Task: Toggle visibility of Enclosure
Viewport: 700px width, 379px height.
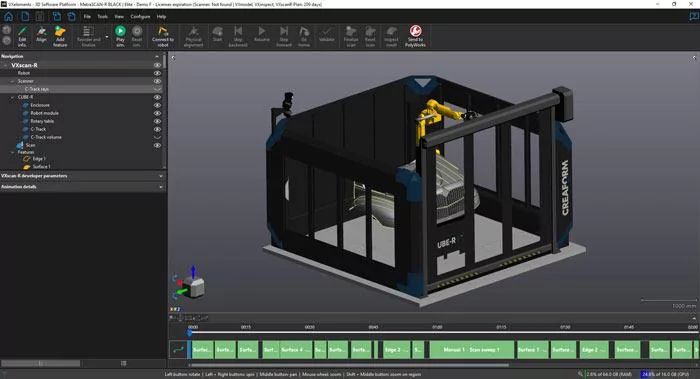Action: [157, 105]
